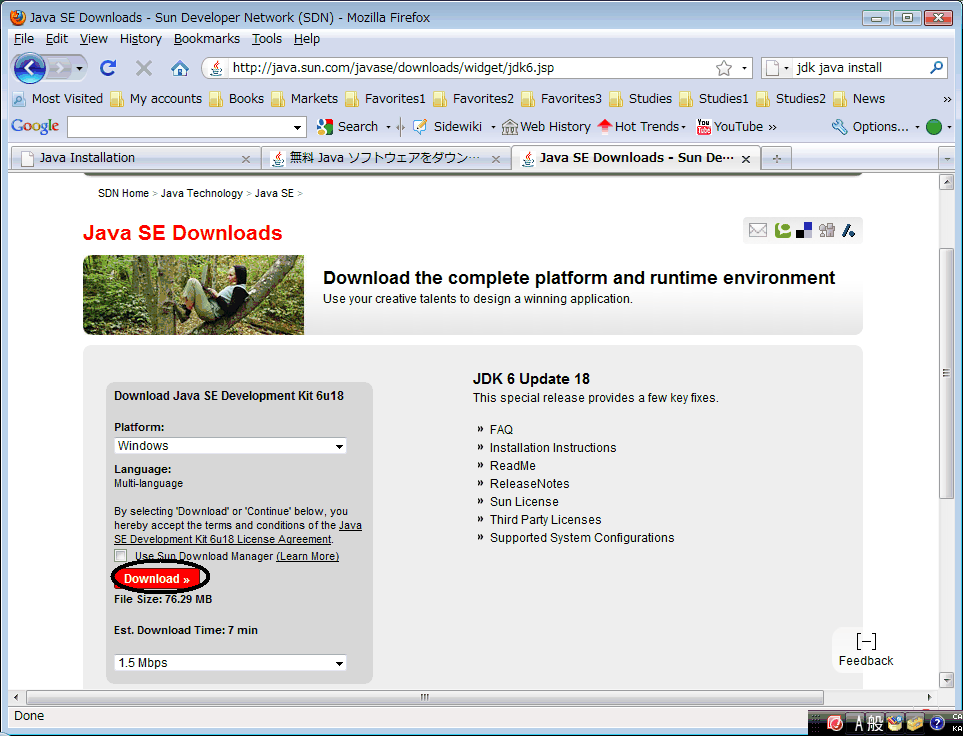
Task: Show more bookmarks with chevron
Action: 946,99
